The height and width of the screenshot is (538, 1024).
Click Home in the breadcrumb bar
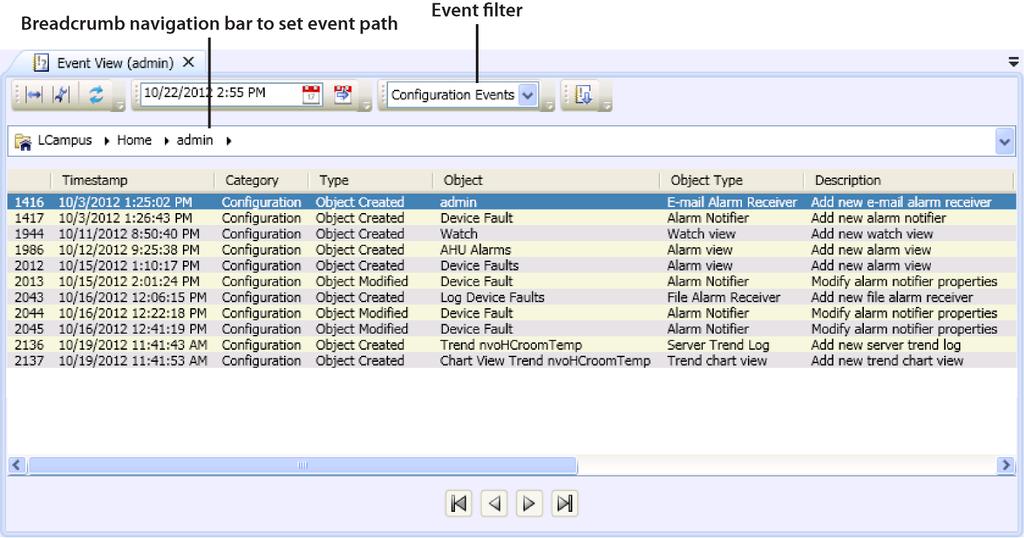(x=135, y=140)
